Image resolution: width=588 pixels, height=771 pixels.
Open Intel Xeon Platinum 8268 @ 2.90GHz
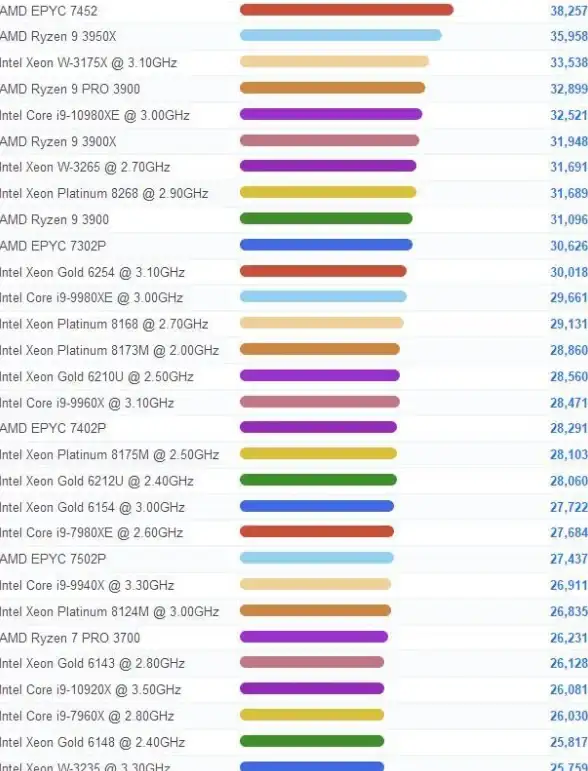point(104,193)
